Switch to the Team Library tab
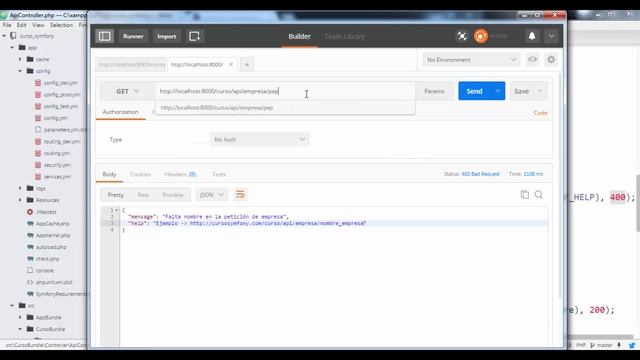The image size is (640, 360). click(x=345, y=36)
